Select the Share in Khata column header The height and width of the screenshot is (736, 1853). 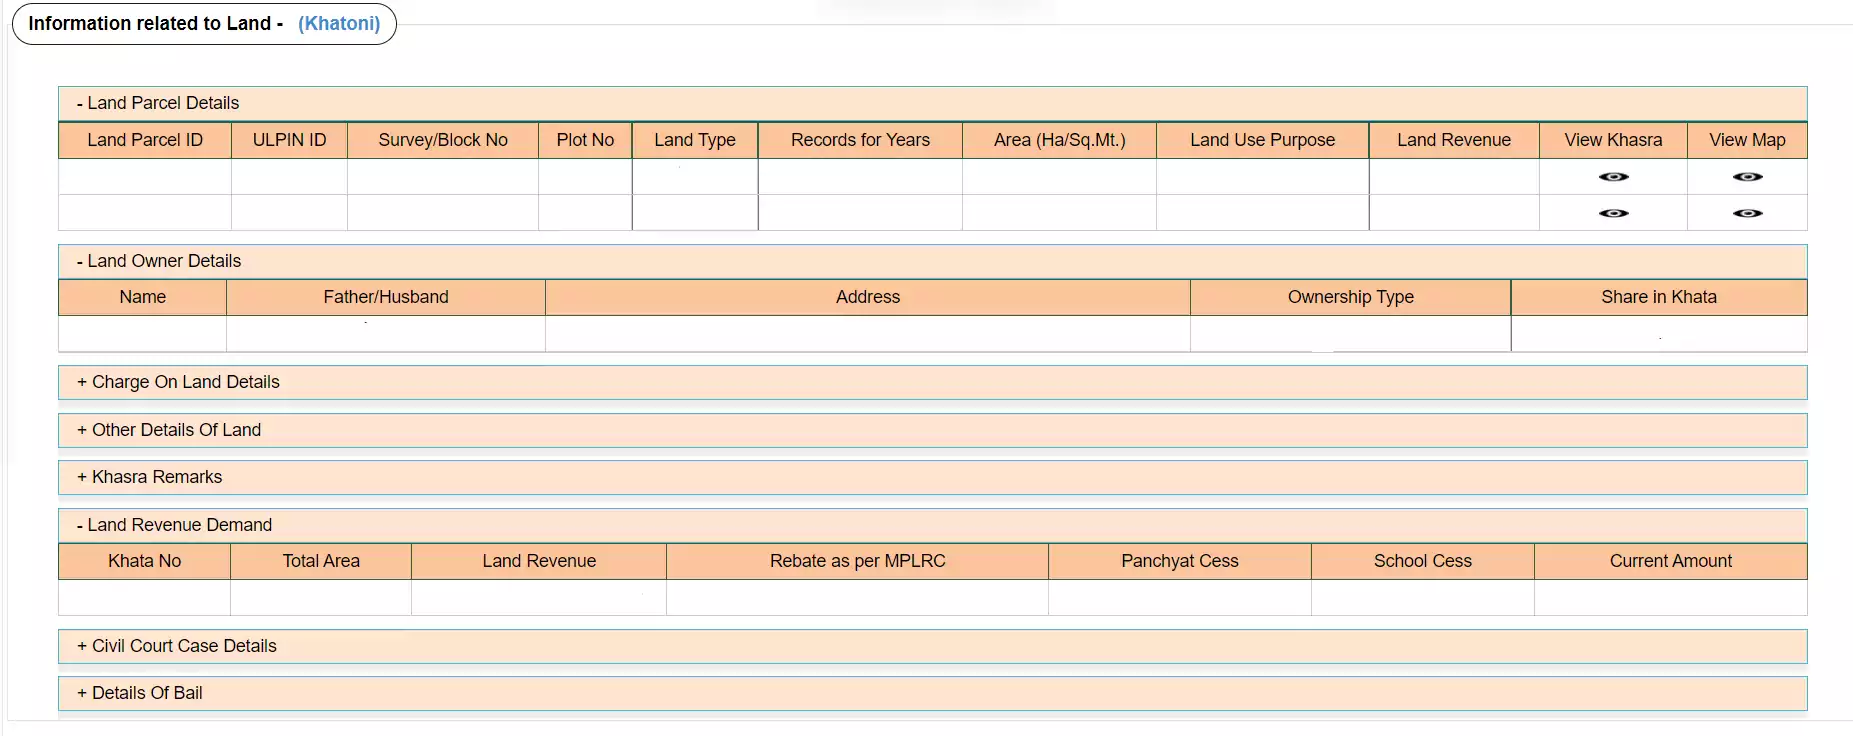[1659, 297]
